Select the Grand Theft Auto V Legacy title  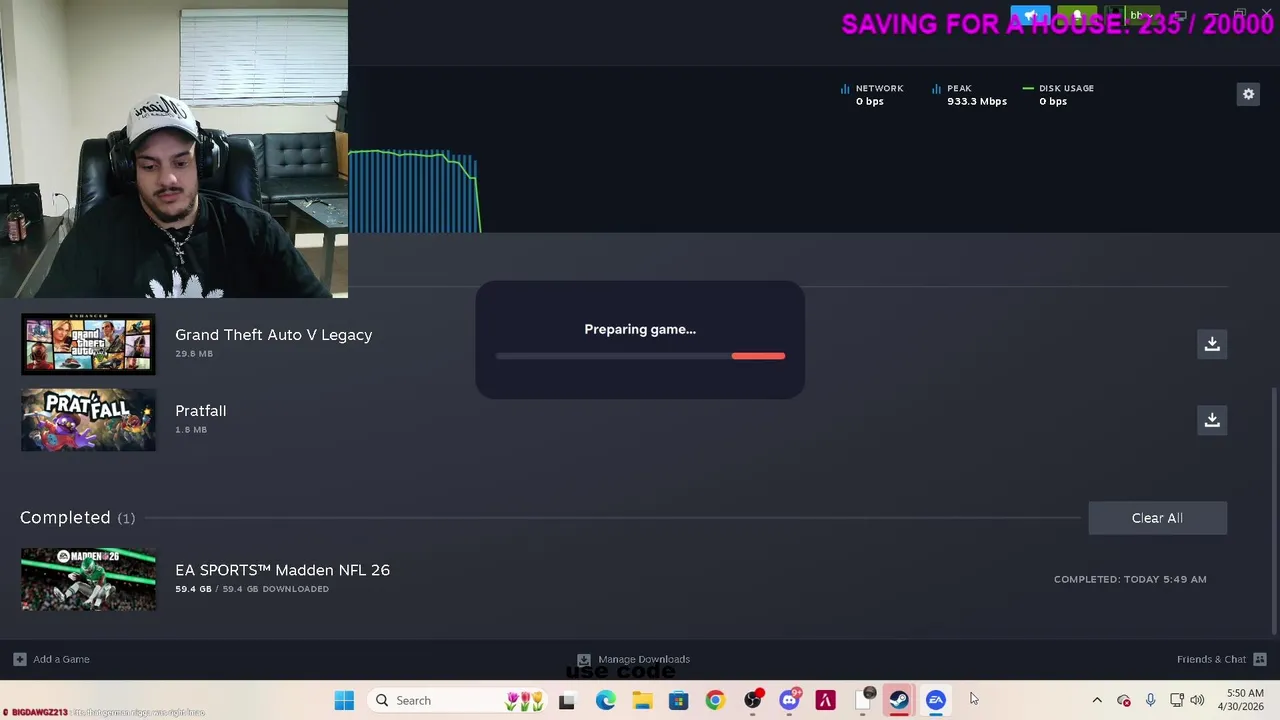click(x=273, y=335)
